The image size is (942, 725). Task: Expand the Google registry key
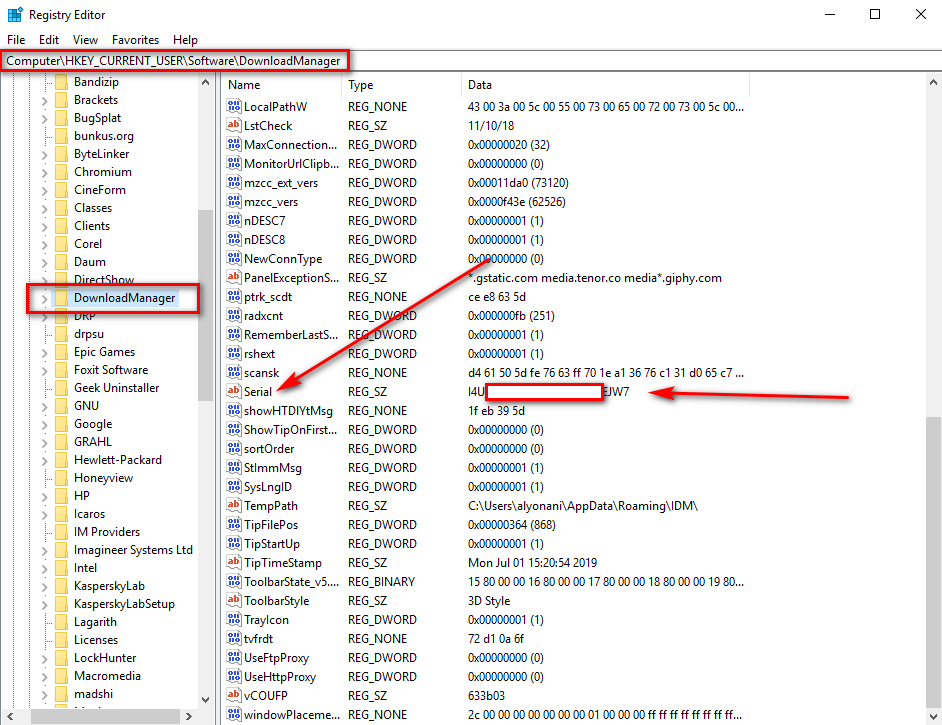point(44,425)
